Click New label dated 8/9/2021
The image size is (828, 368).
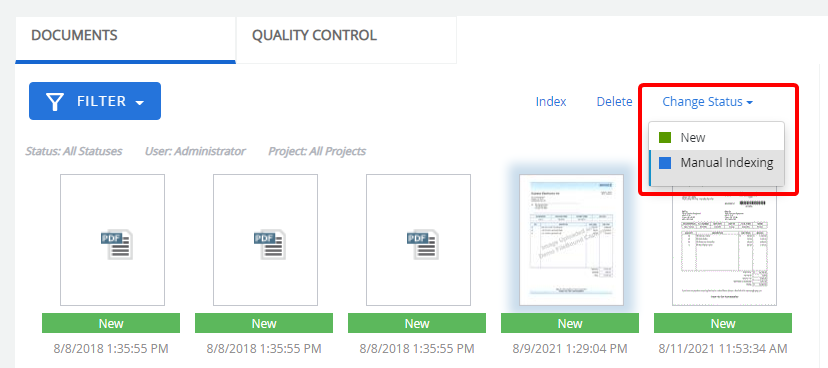coord(570,323)
